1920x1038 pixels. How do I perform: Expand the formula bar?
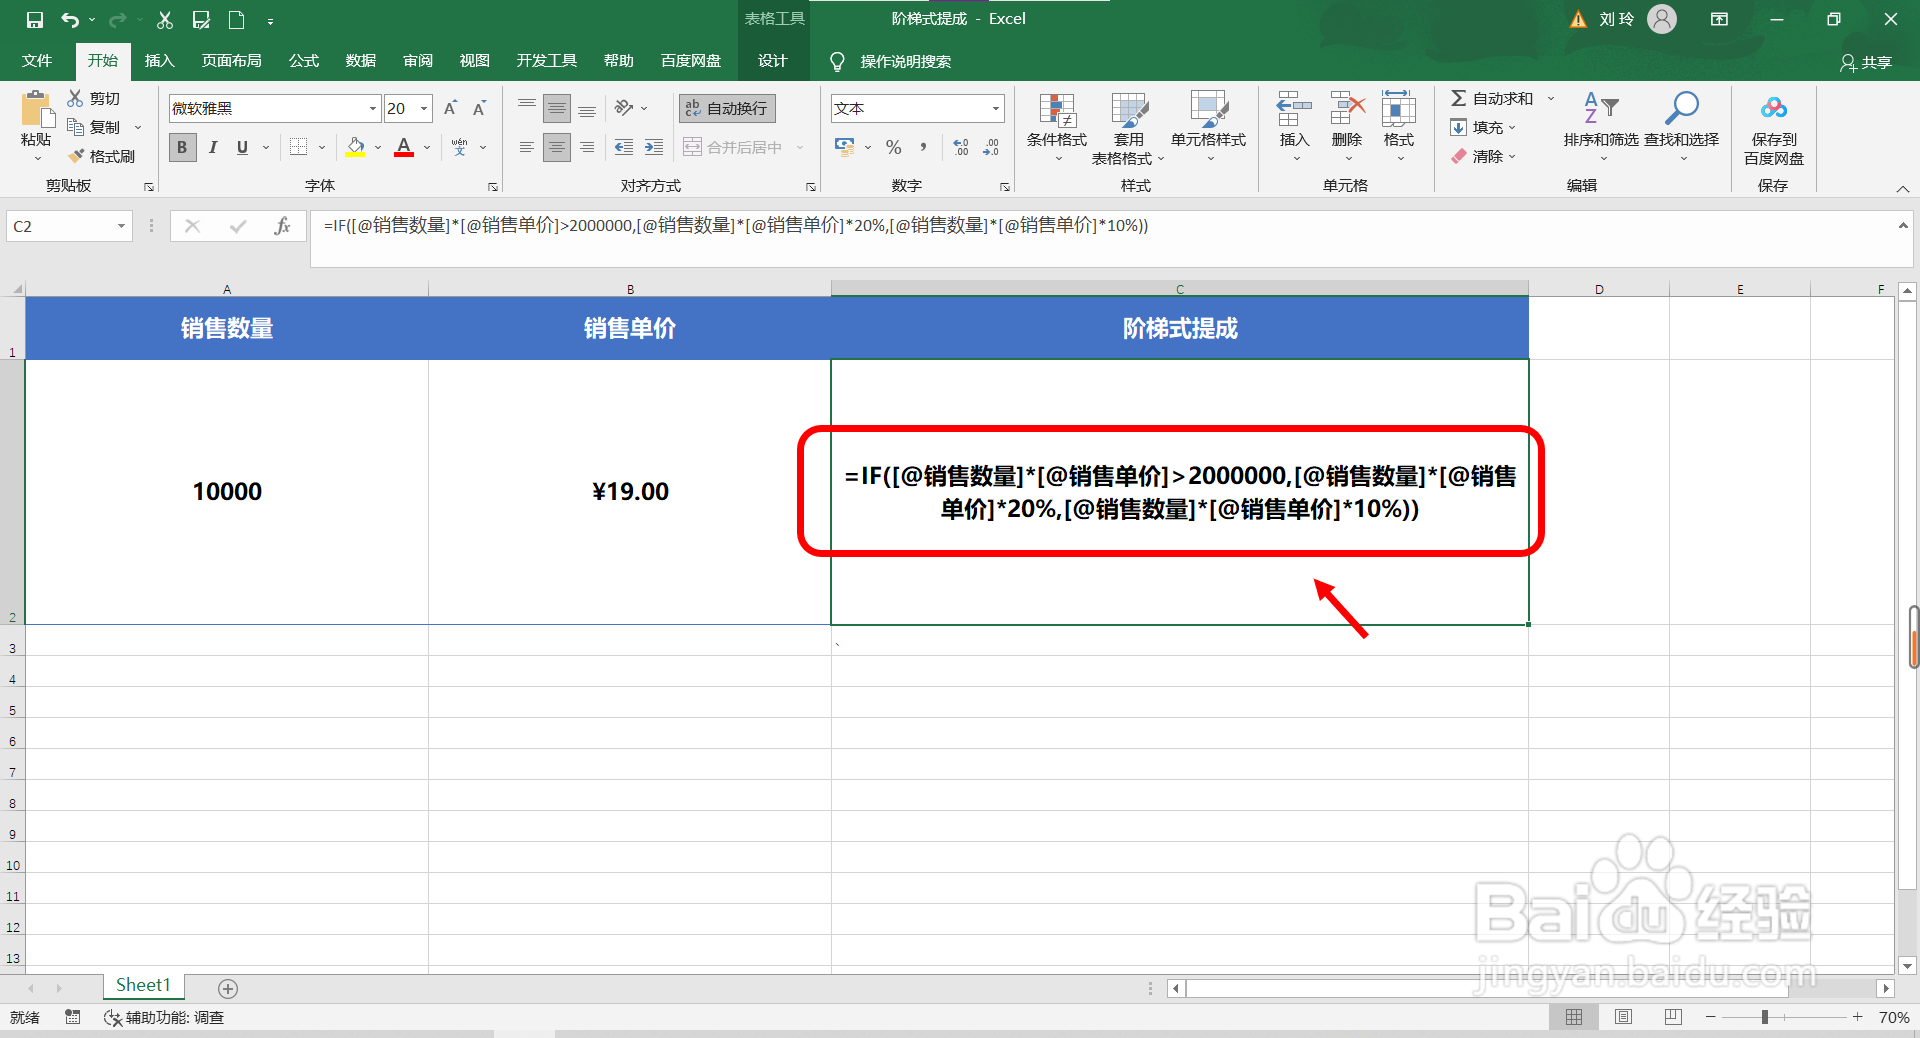click(1902, 226)
